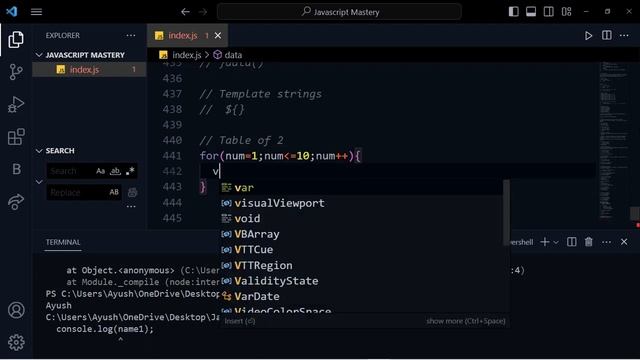
Task: Close the index.js tab
Action: [x=218, y=36]
